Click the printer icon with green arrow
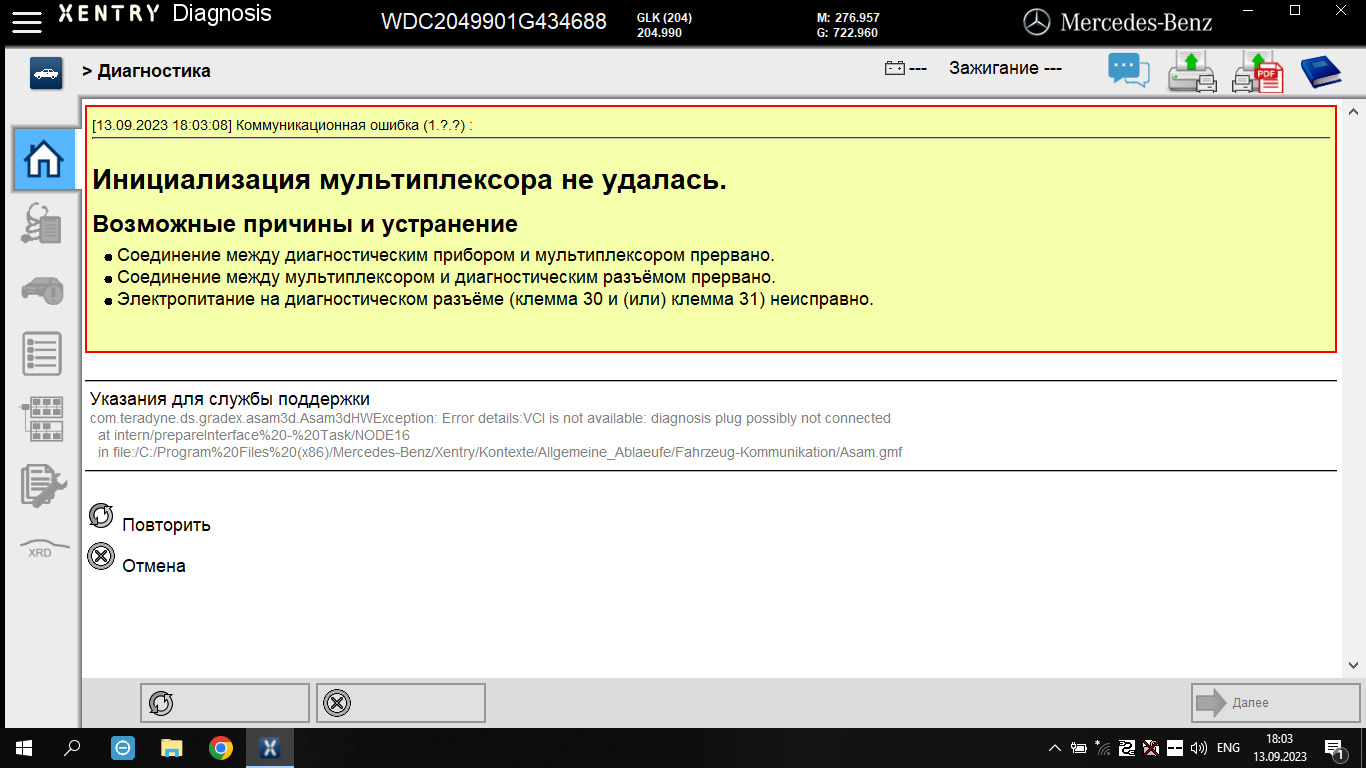1366x768 pixels. pos(1192,71)
